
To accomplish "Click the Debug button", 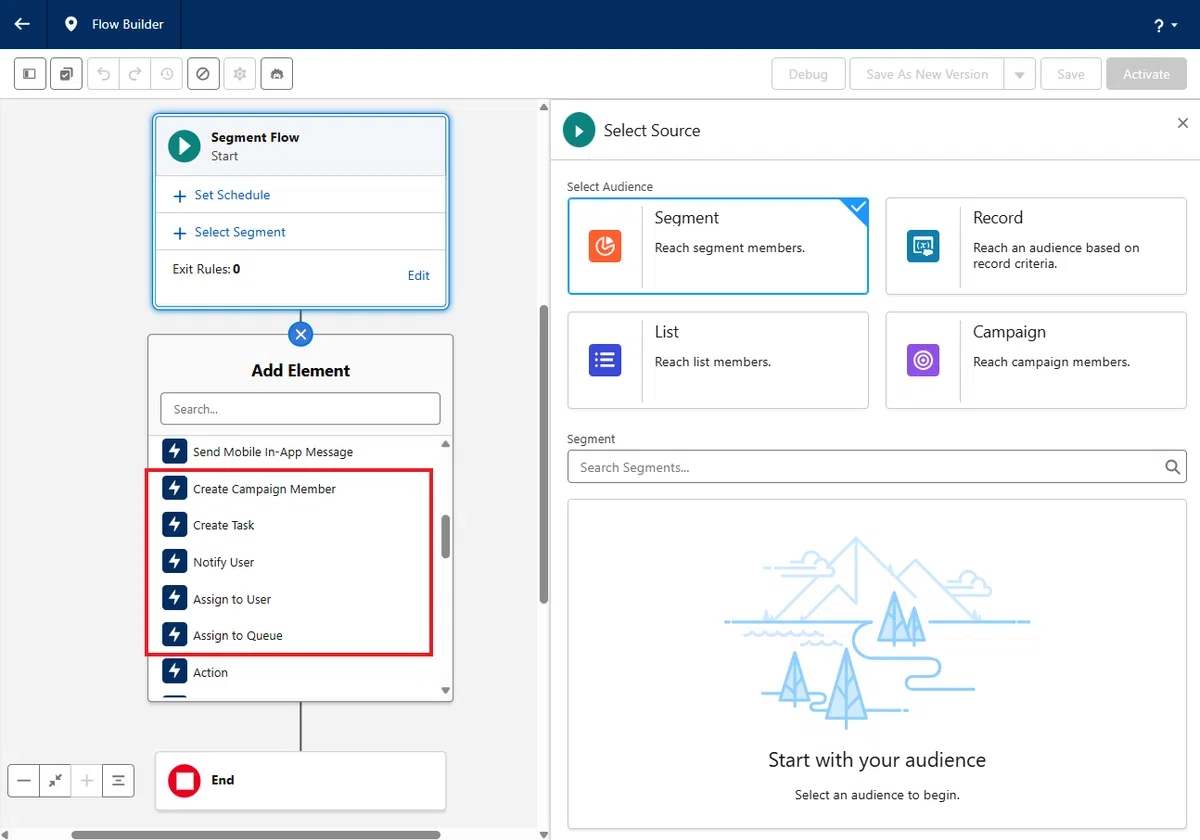I will point(808,74).
